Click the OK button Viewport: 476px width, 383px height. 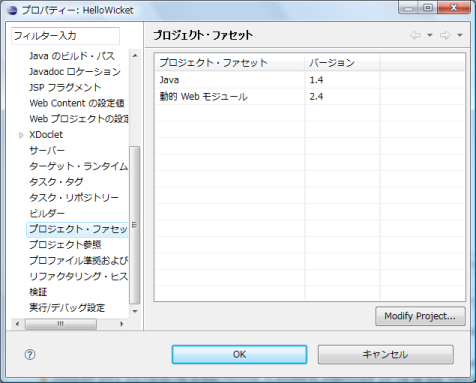coord(239,354)
